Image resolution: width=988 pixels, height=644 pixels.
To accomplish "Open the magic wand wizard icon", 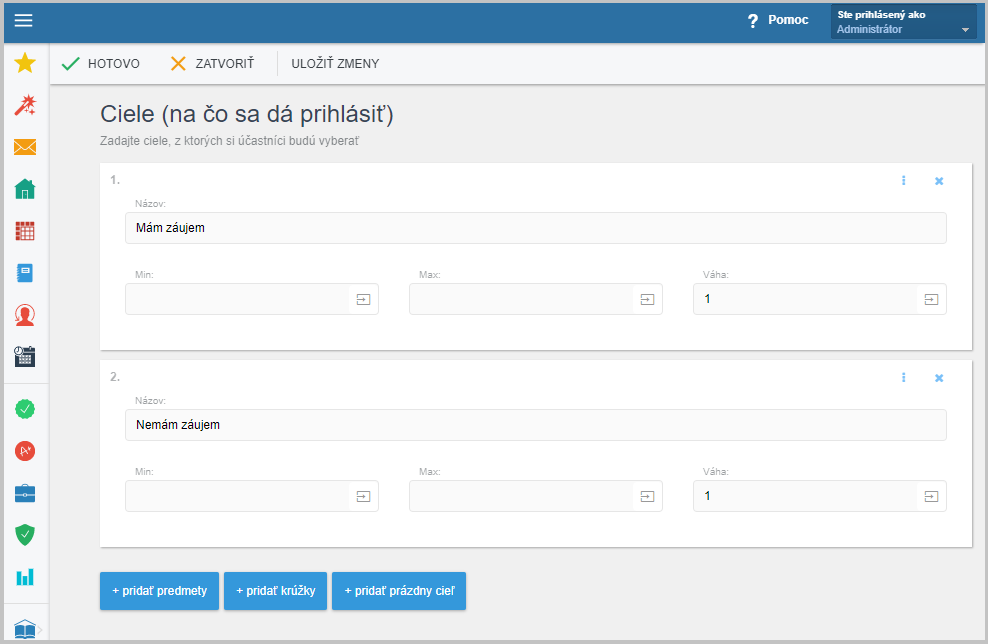I will 25,105.
